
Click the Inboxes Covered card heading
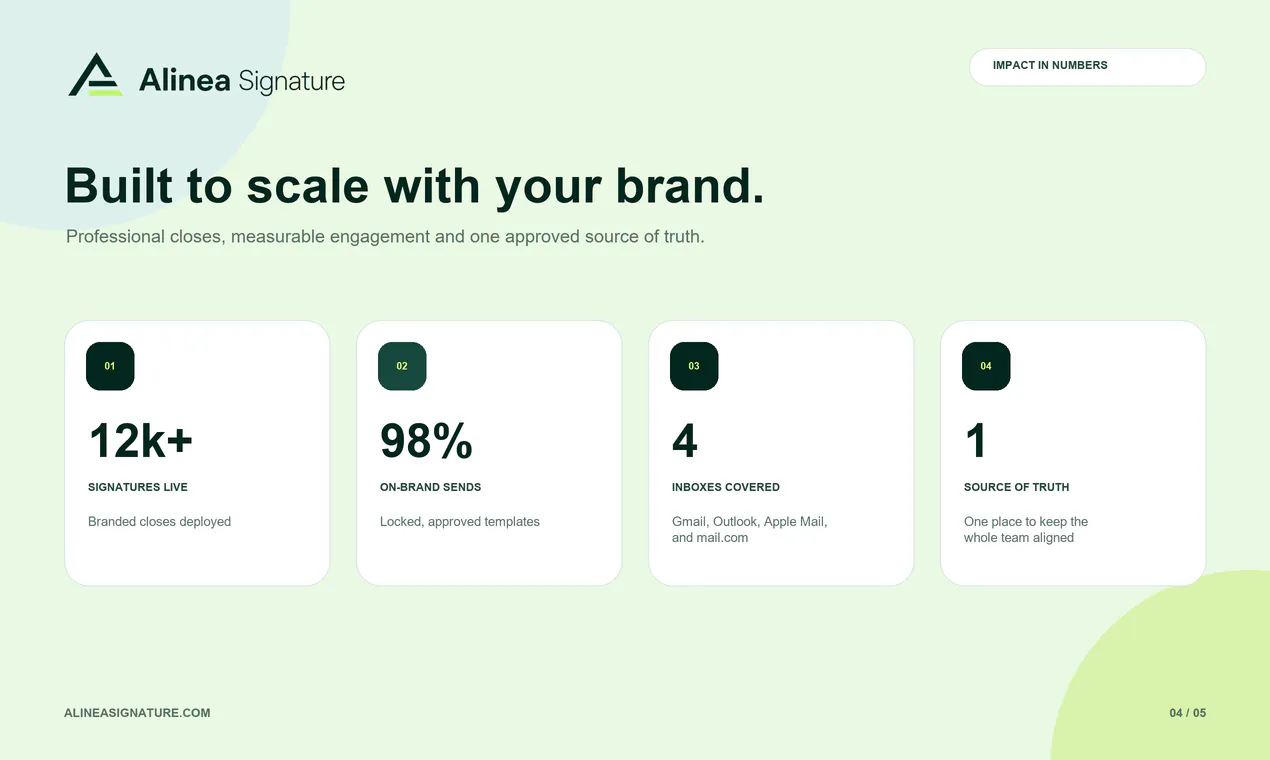point(726,487)
